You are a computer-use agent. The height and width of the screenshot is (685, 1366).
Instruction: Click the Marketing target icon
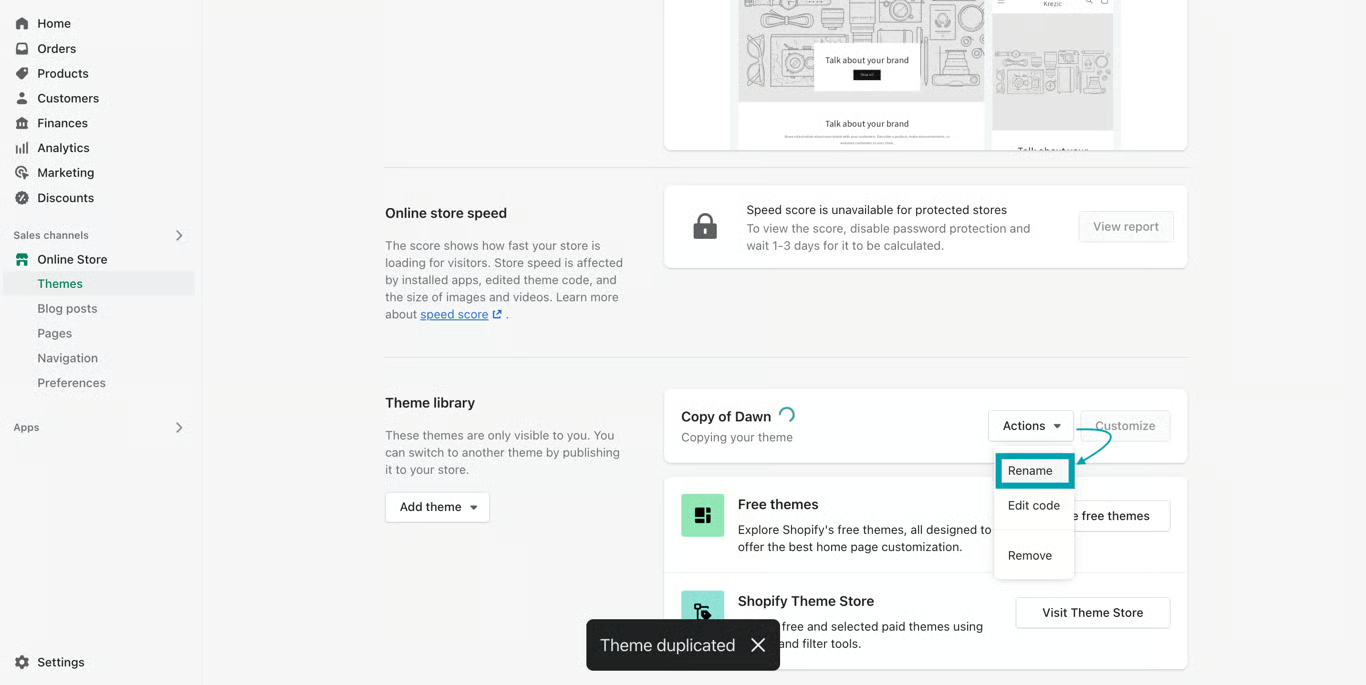(x=22, y=172)
